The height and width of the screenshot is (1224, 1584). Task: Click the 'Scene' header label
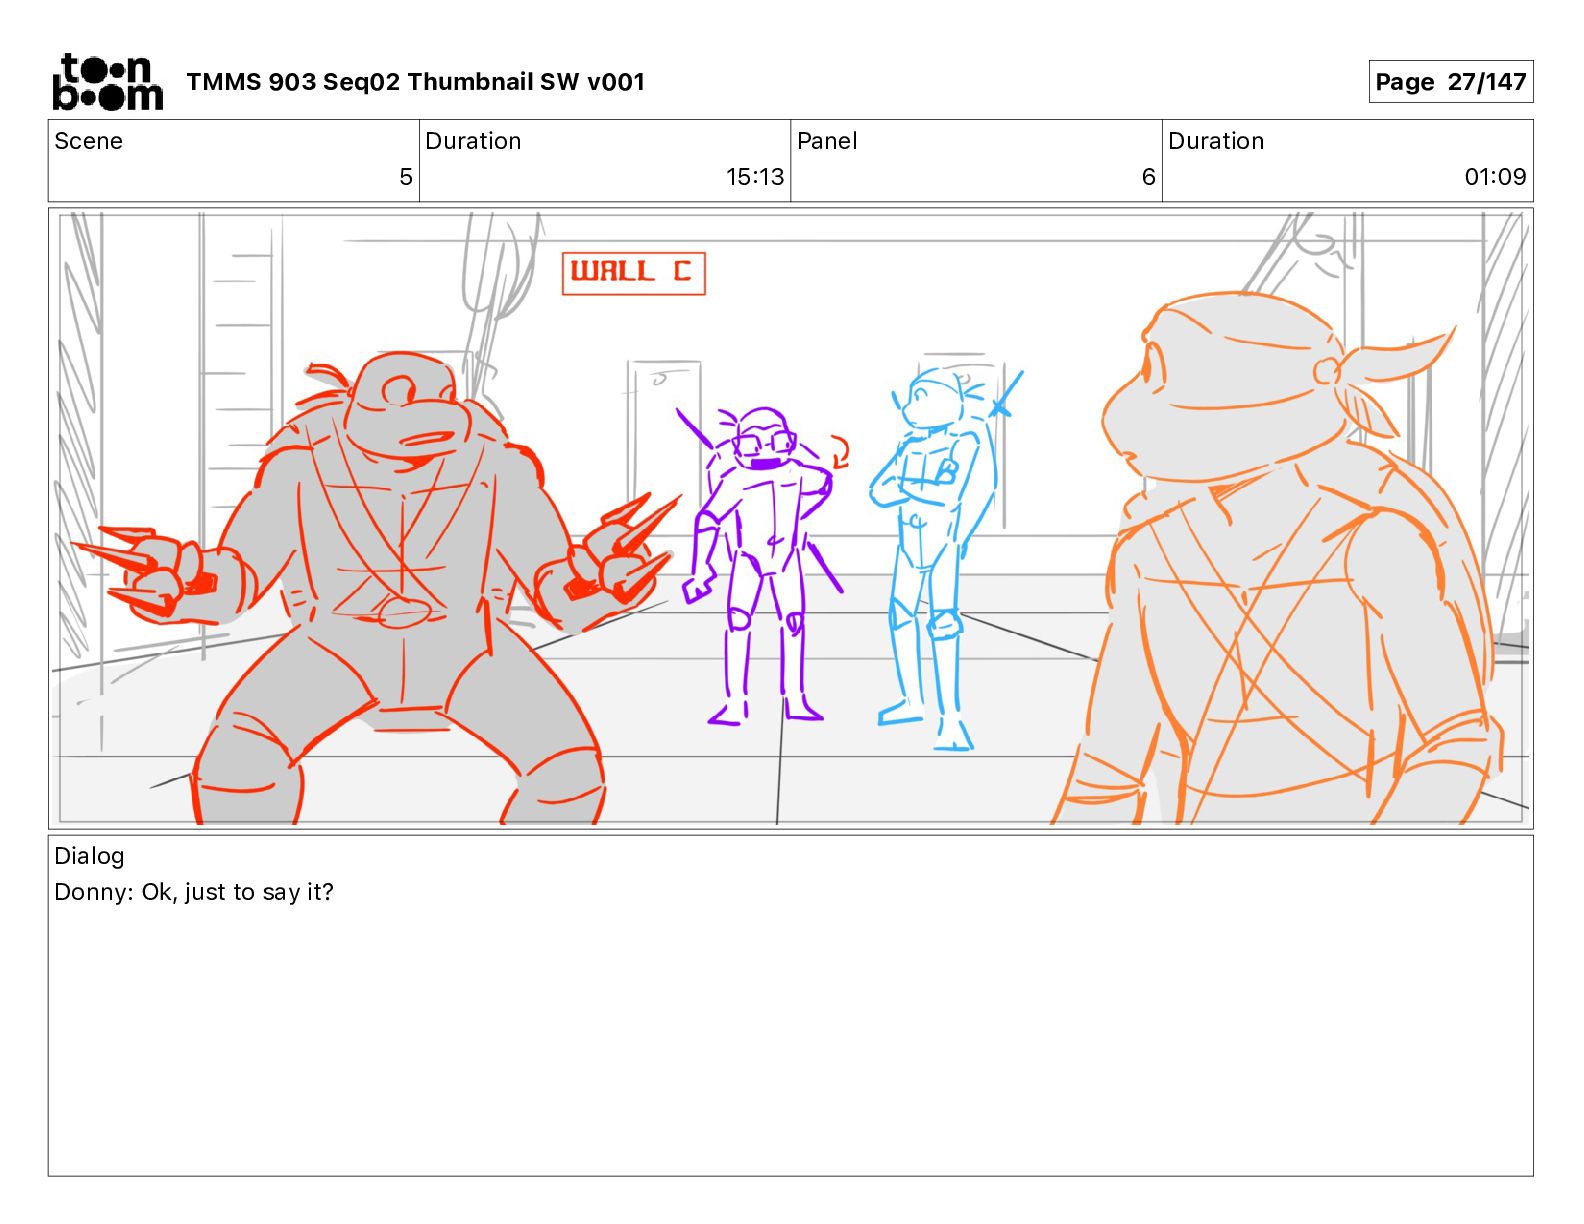88,141
